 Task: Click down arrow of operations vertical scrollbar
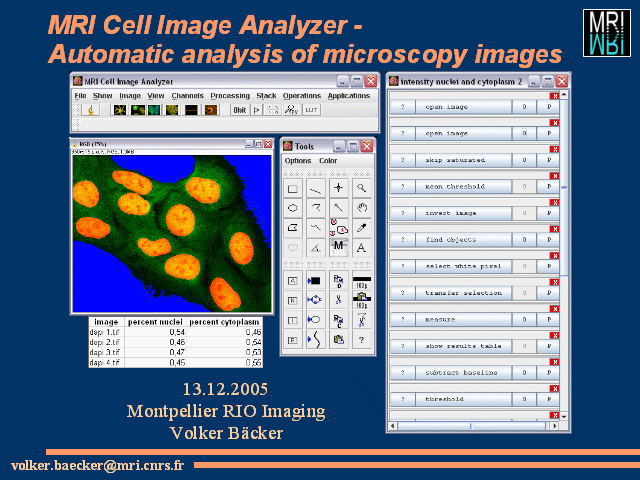point(564,416)
